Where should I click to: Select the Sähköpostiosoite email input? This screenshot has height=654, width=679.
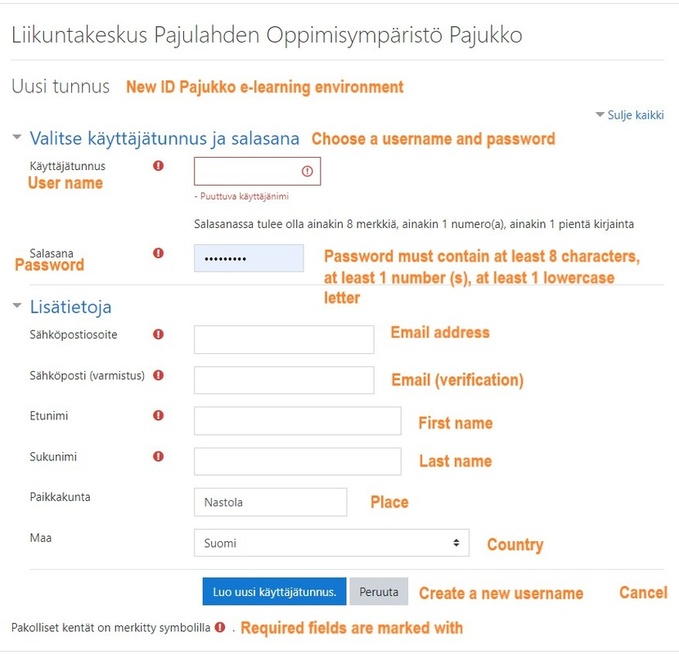[284, 339]
